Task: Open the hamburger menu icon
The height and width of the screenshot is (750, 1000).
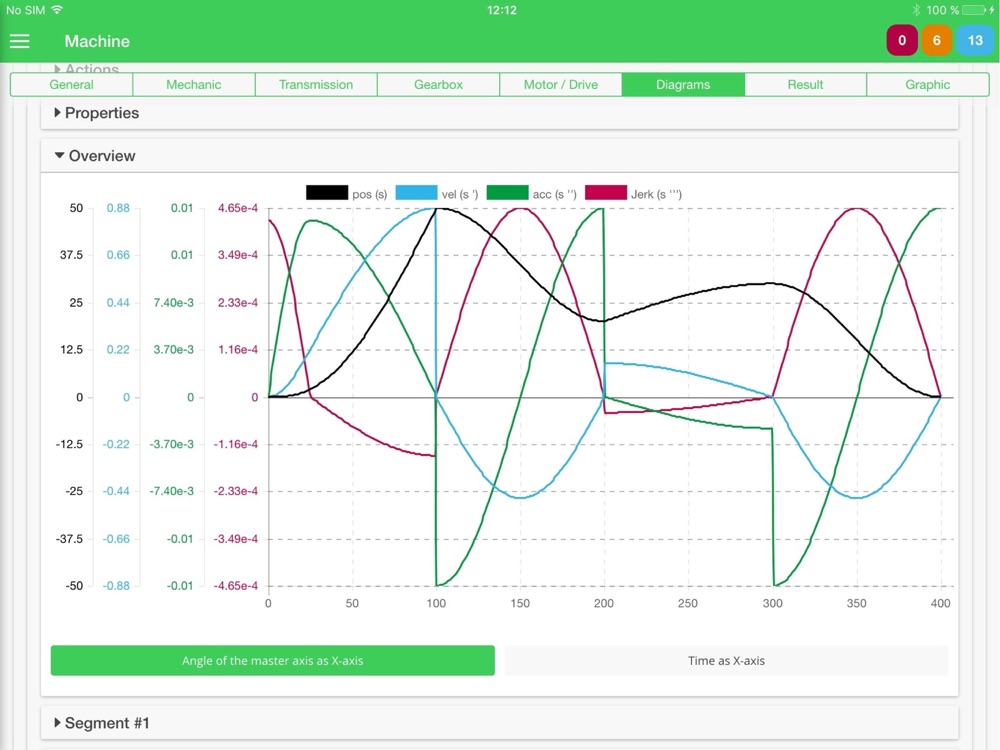Action: 19,41
